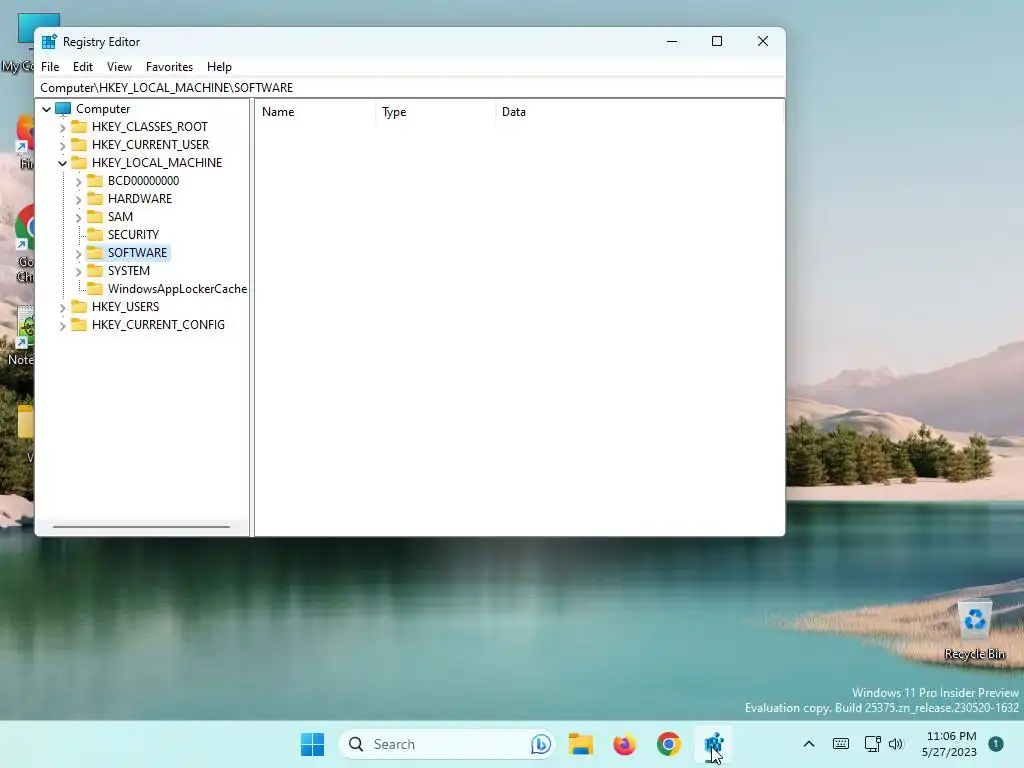
Task: Click the HKEY_CLASSES_ROOT folder icon
Action: tap(79, 126)
